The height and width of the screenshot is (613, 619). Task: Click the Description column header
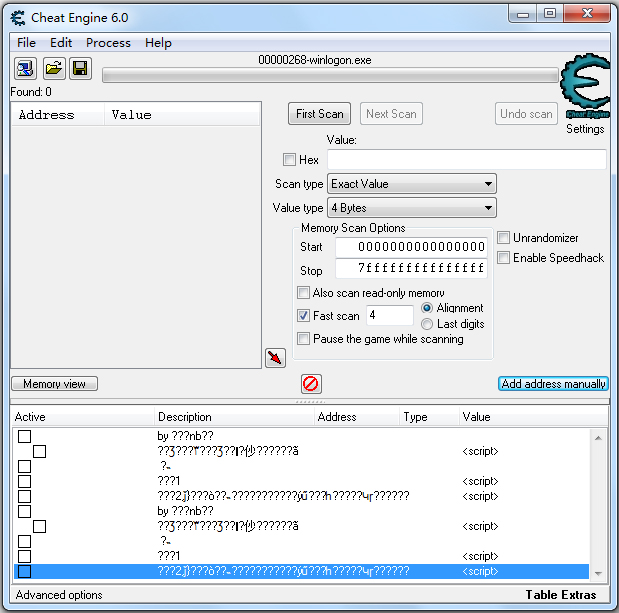click(x=234, y=417)
